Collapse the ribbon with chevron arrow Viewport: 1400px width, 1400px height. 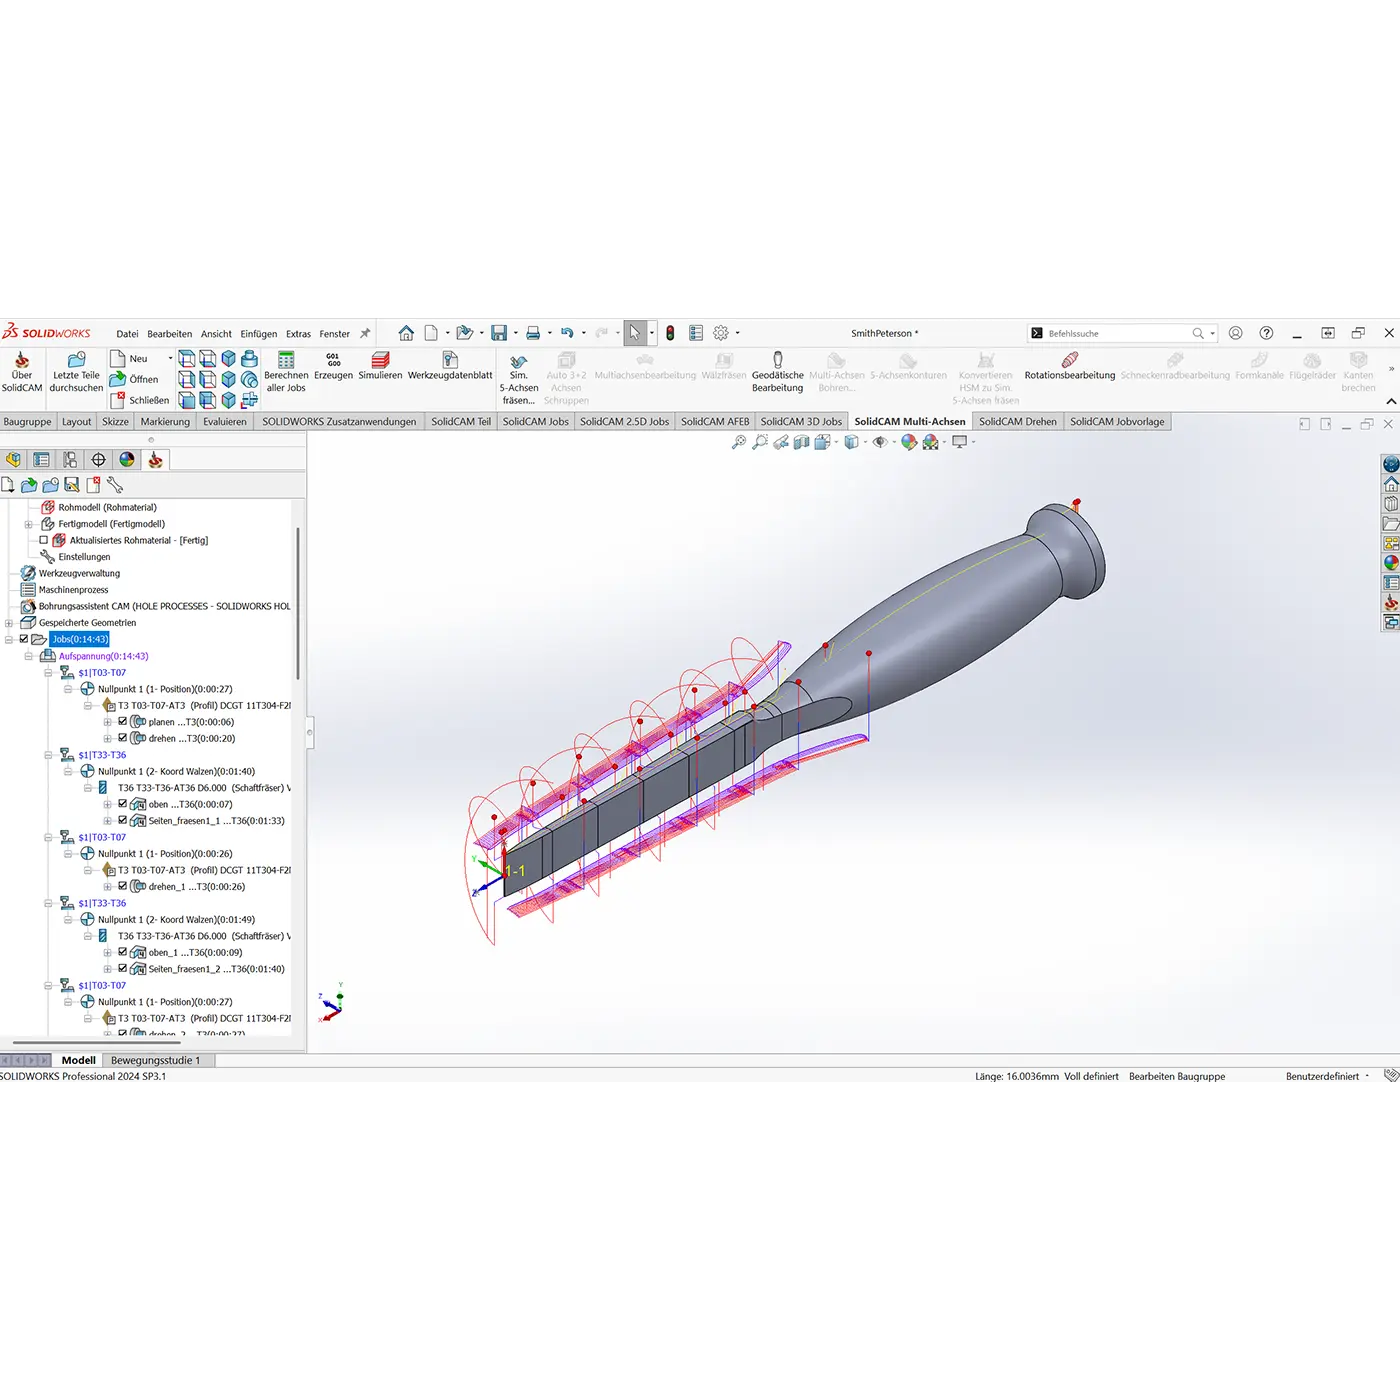coord(1391,401)
